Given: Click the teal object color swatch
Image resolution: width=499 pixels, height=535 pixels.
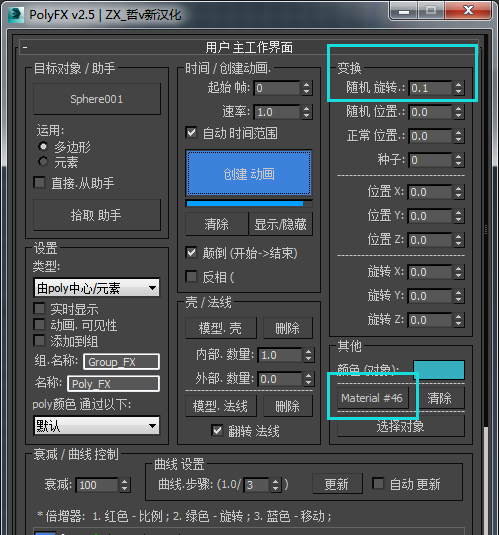Looking at the screenshot, I should click(x=439, y=370).
